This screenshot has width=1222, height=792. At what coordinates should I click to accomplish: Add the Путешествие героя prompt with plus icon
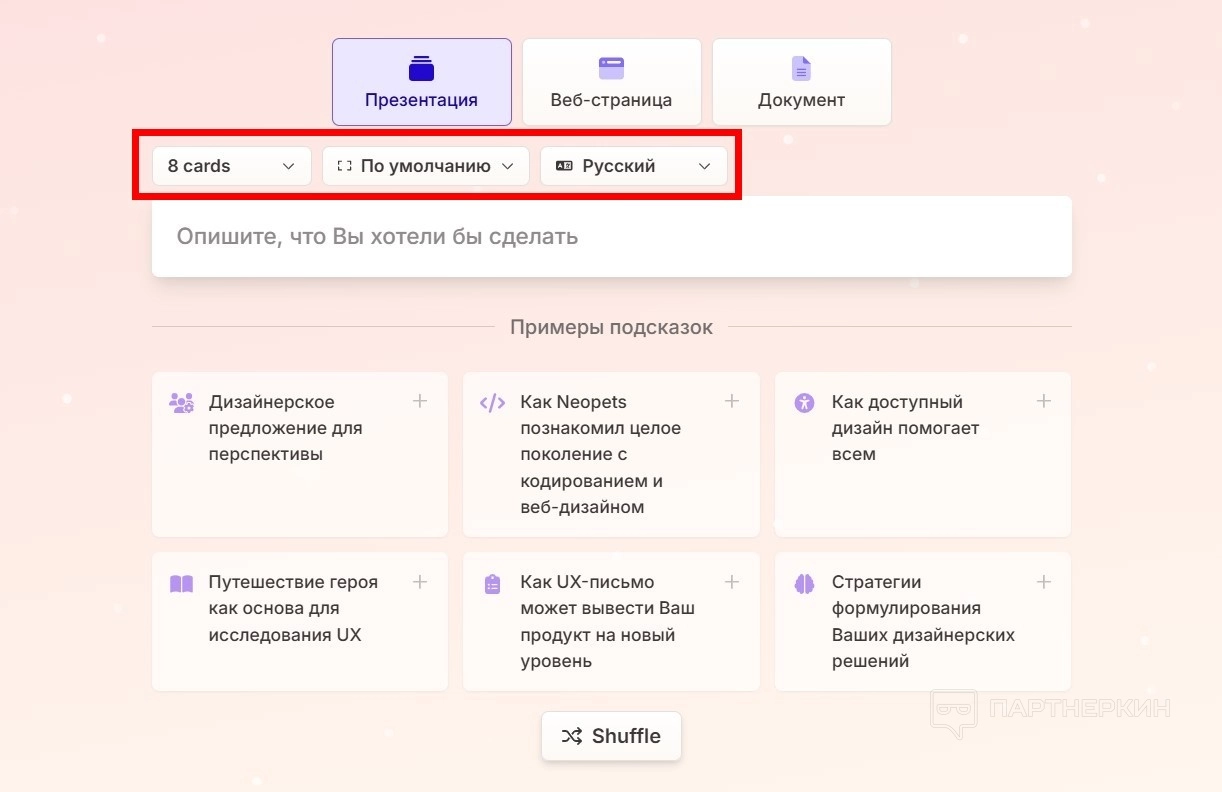point(420,581)
